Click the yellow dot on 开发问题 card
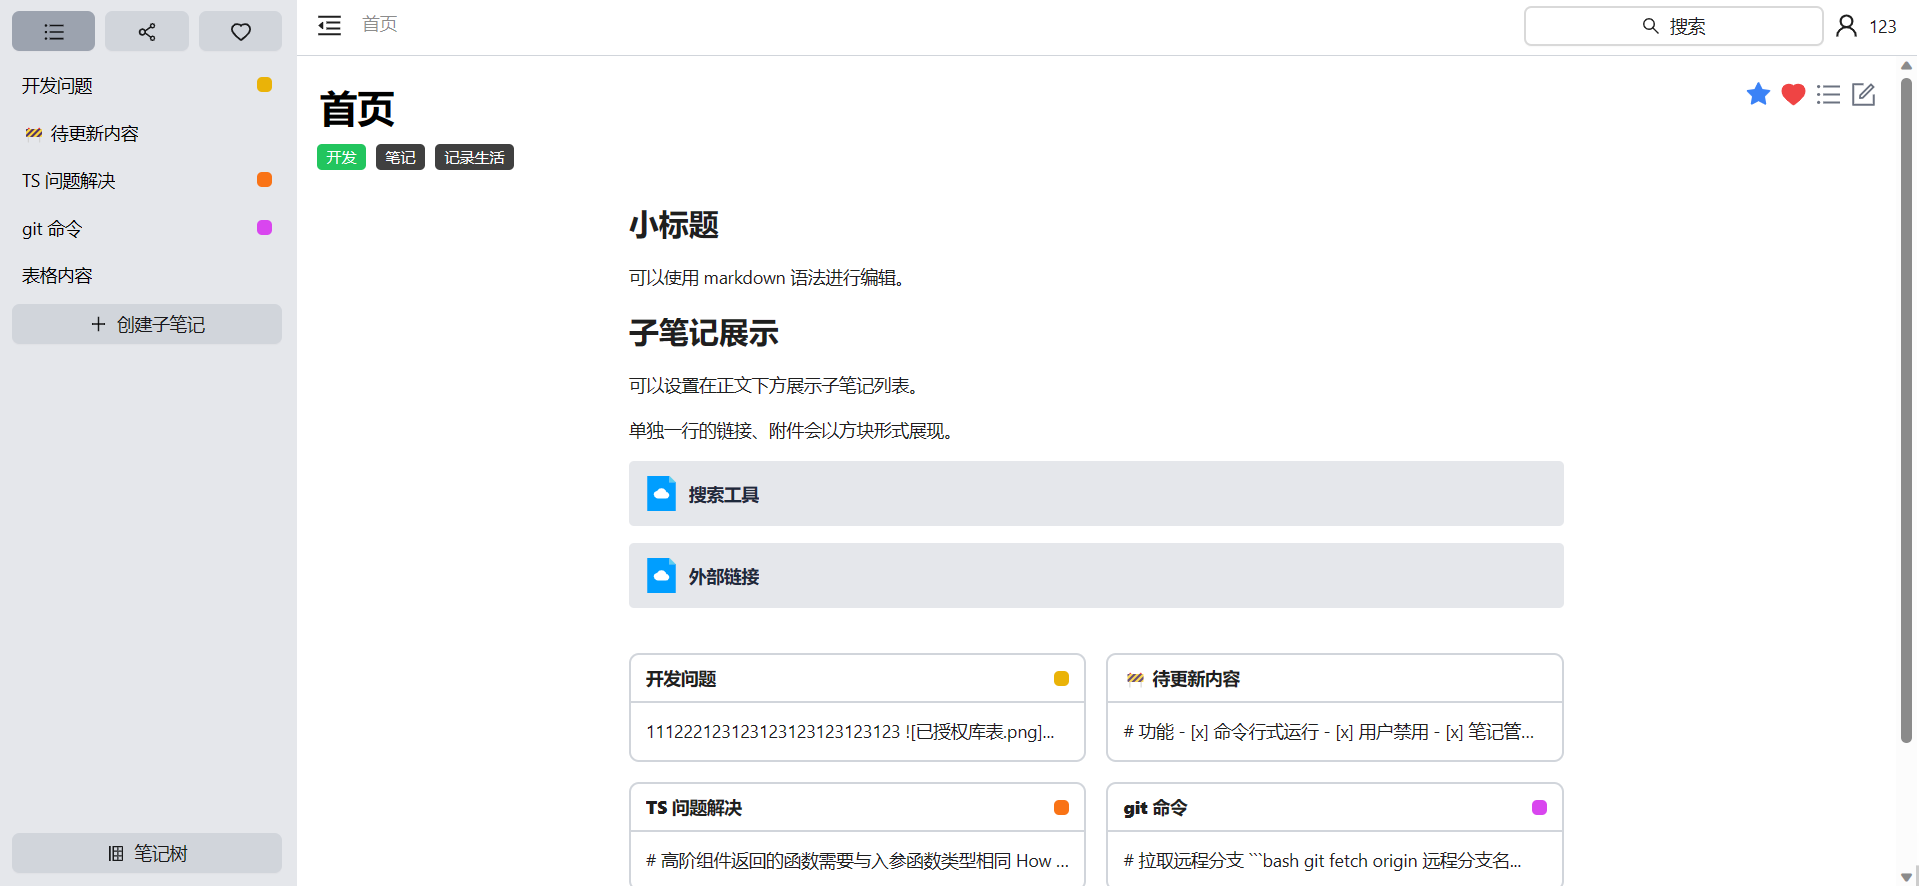The height and width of the screenshot is (886, 1919). pos(1061,679)
